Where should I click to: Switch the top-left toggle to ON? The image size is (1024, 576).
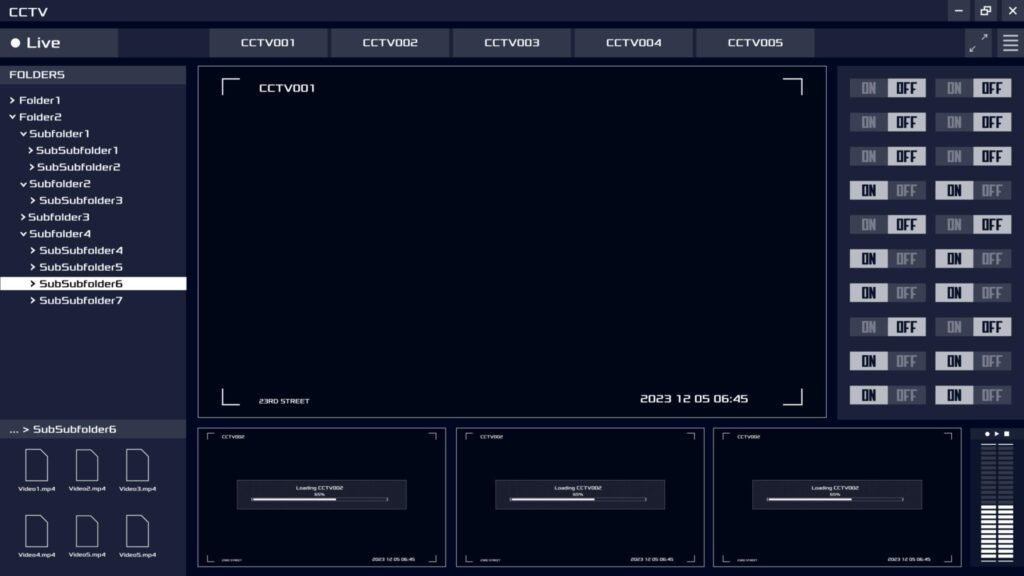click(x=868, y=88)
